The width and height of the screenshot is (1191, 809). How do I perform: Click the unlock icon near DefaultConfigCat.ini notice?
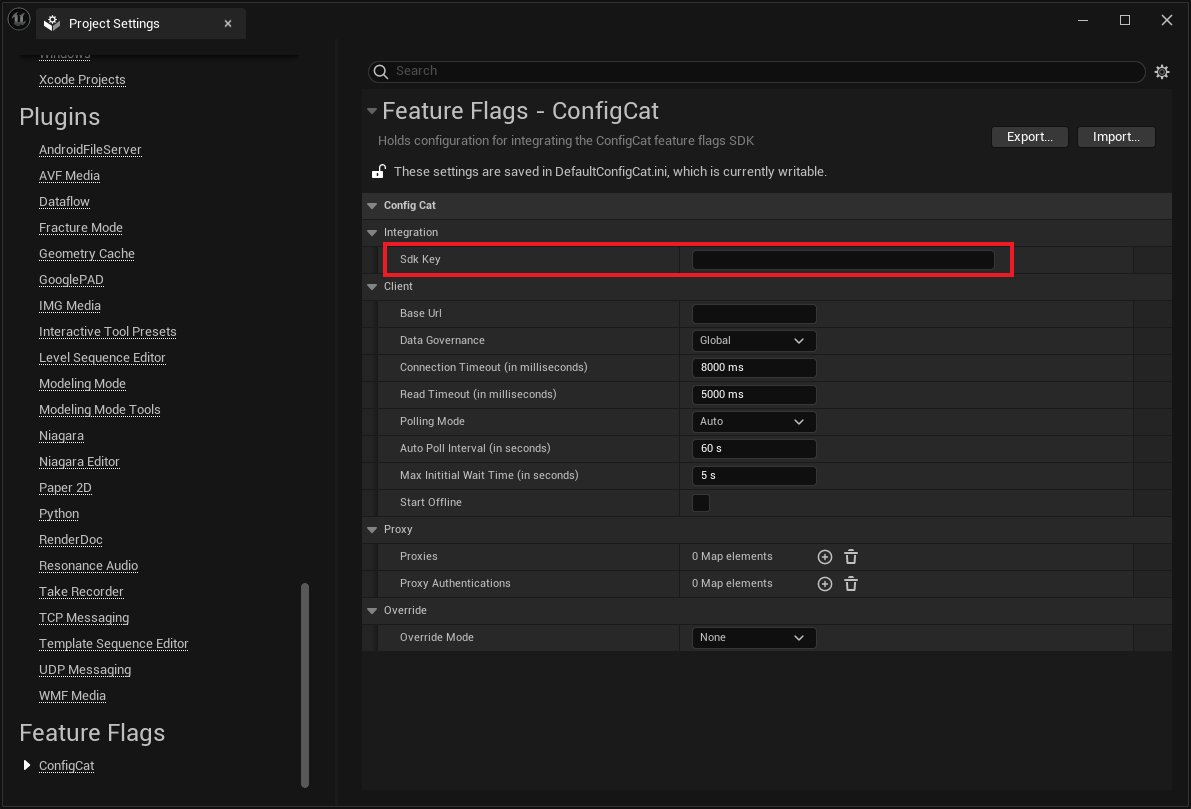(378, 171)
